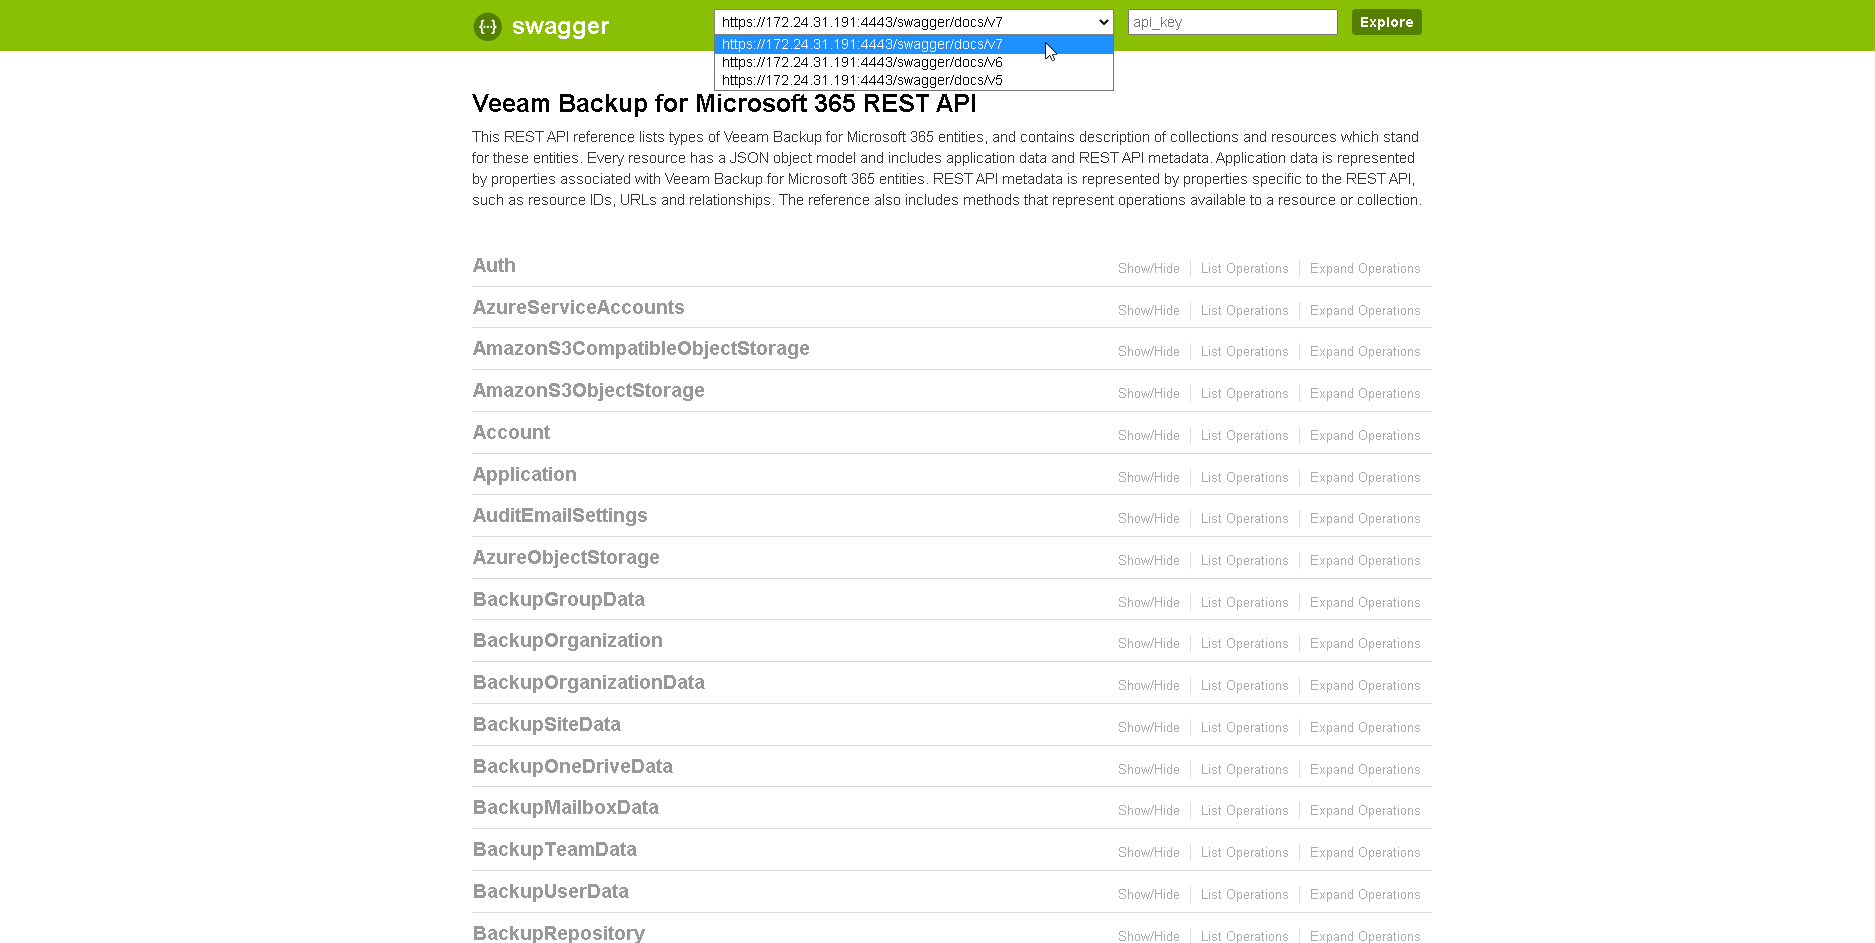Expand Operations for BackupMailboxData
The image size is (1875, 943).
pos(1365,811)
